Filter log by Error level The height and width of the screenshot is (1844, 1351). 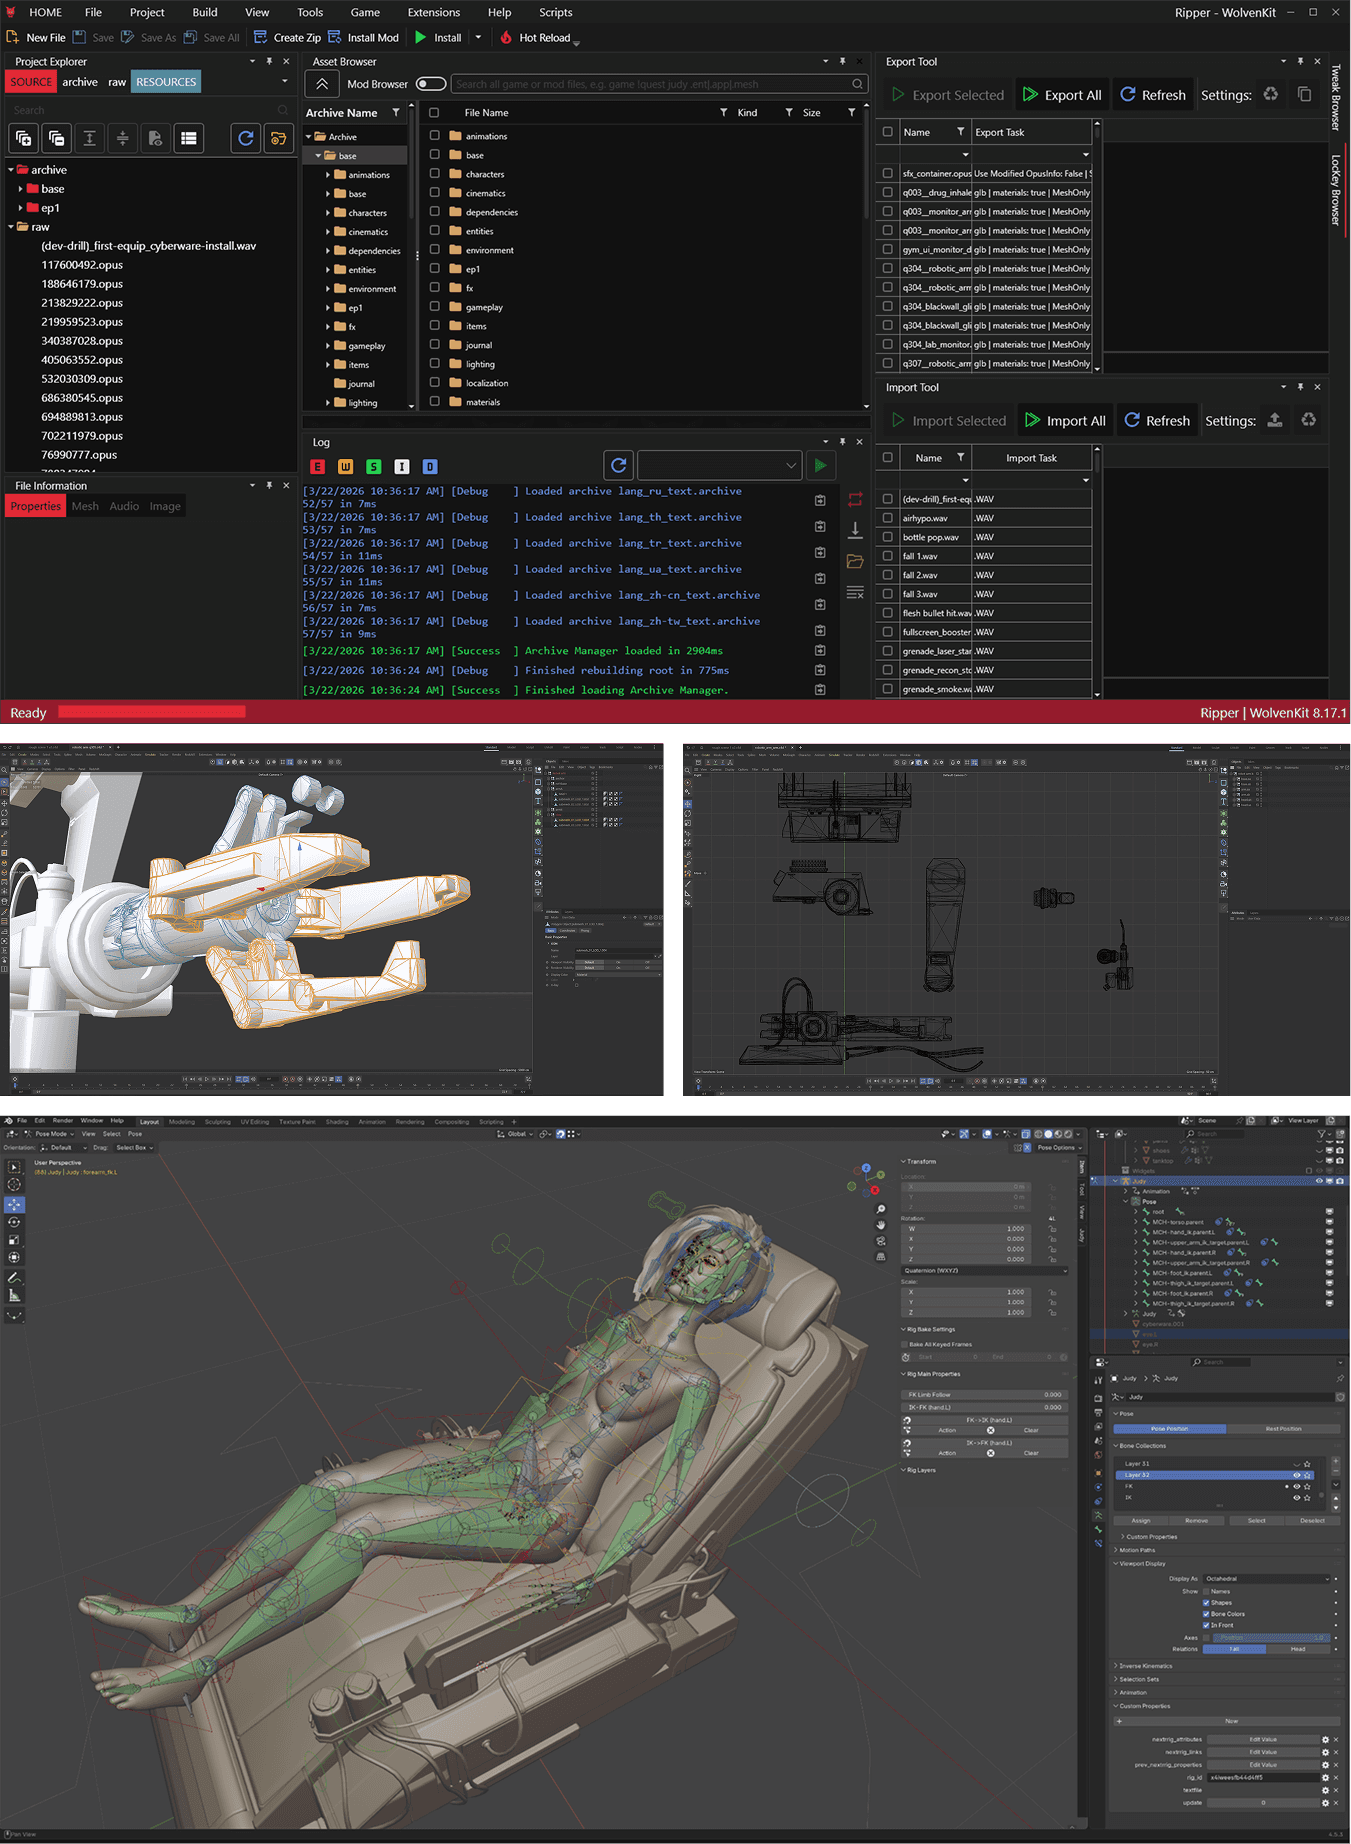(317, 467)
